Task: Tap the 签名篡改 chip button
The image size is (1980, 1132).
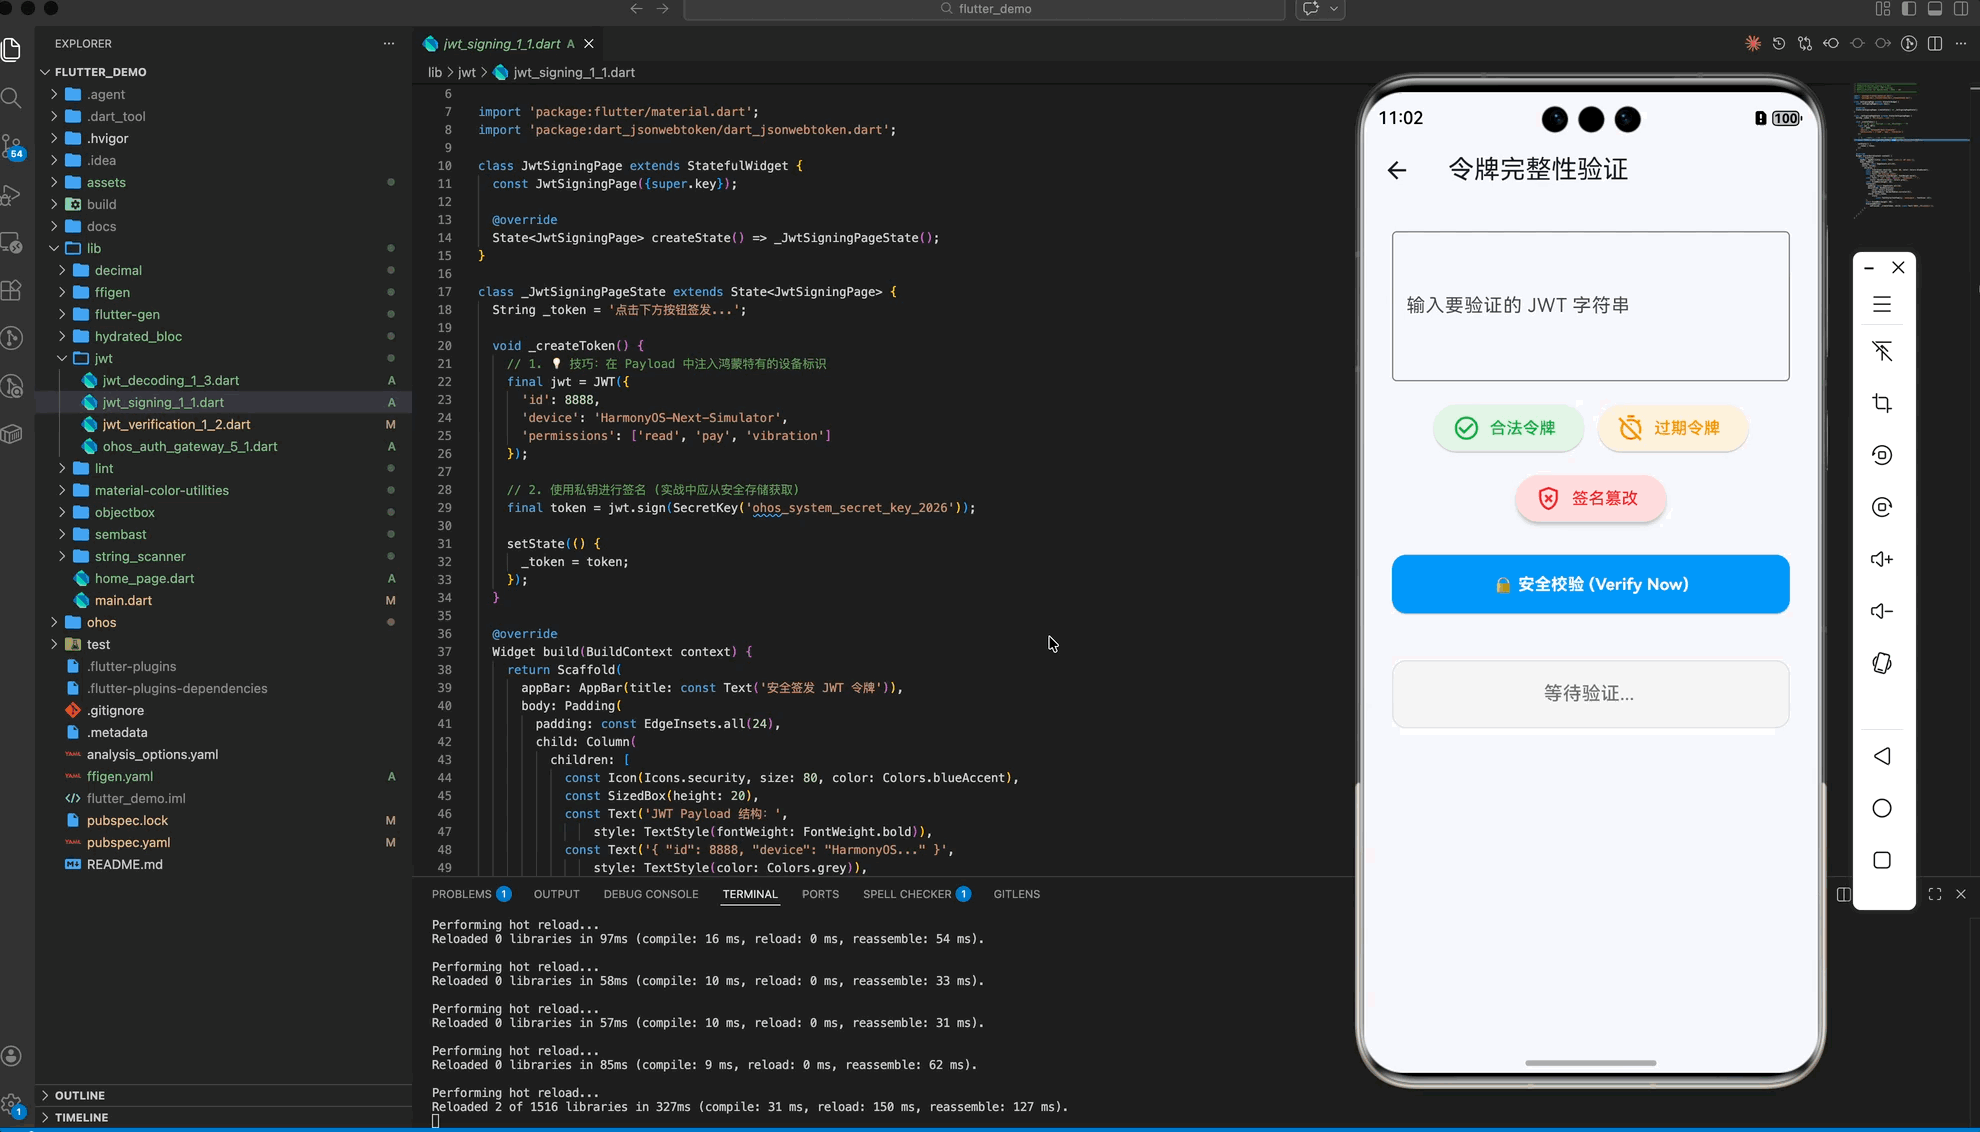Action: (x=1590, y=498)
